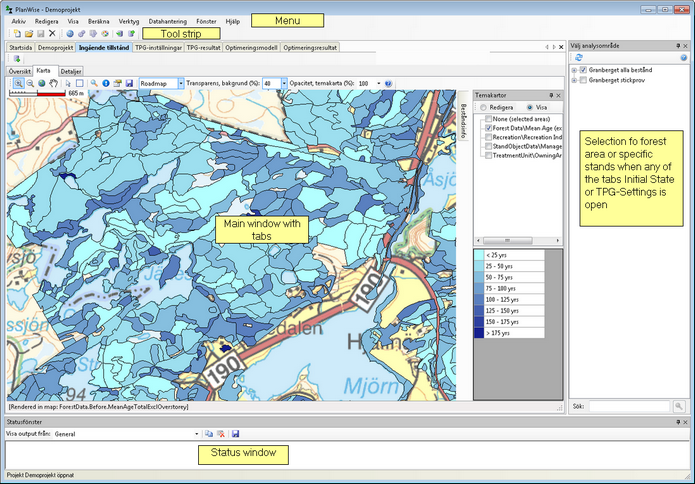Click the help icon in Välj analysområde panel
Image resolution: width=695 pixels, height=484 pixels.
pyautogui.click(x=683, y=58)
